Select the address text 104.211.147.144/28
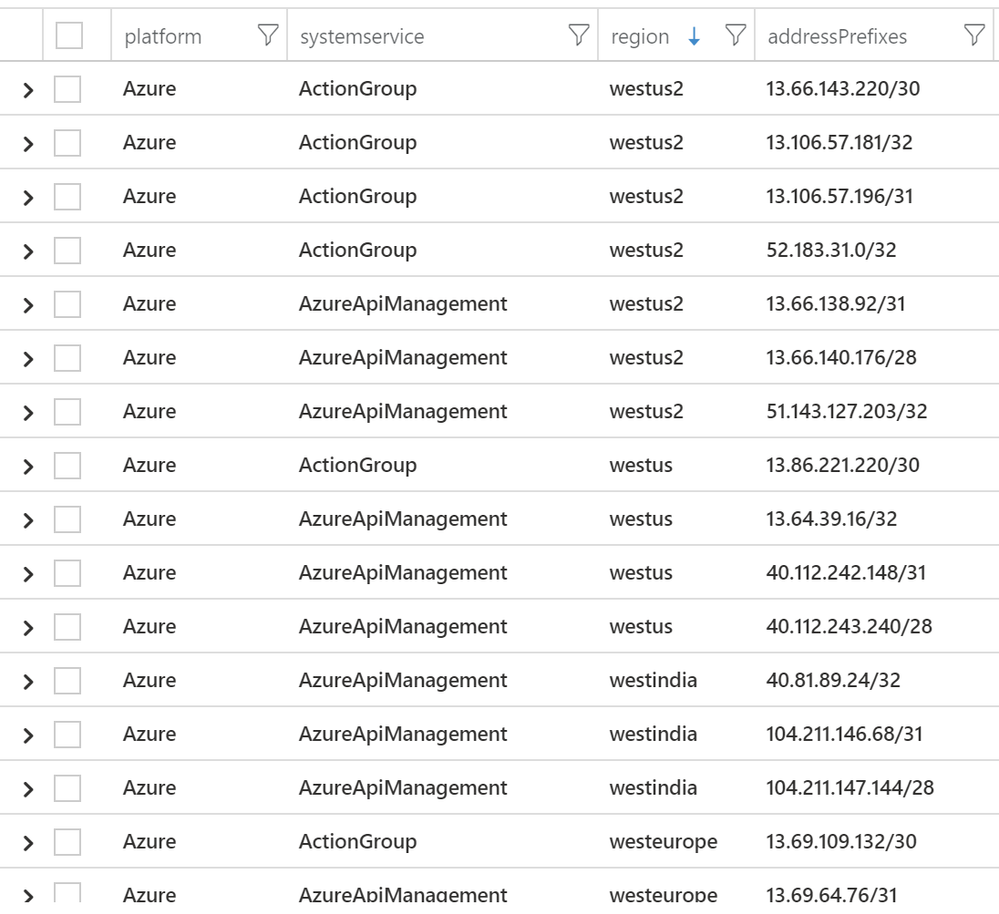Viewport: 999px width, 914px height. (x=850, y=789)
